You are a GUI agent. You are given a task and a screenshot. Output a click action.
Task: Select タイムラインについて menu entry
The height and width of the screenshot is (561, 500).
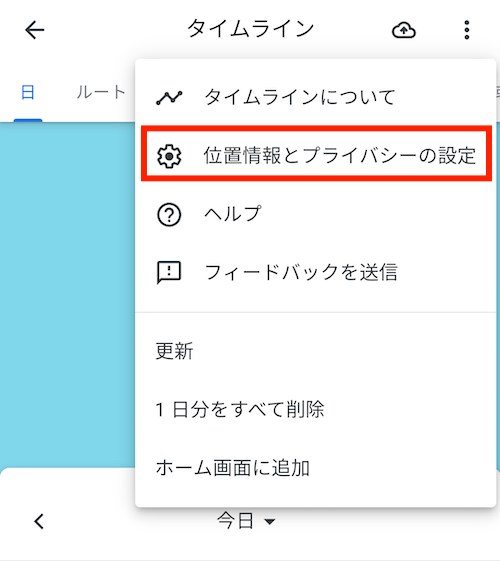click(x=316, y=97)
